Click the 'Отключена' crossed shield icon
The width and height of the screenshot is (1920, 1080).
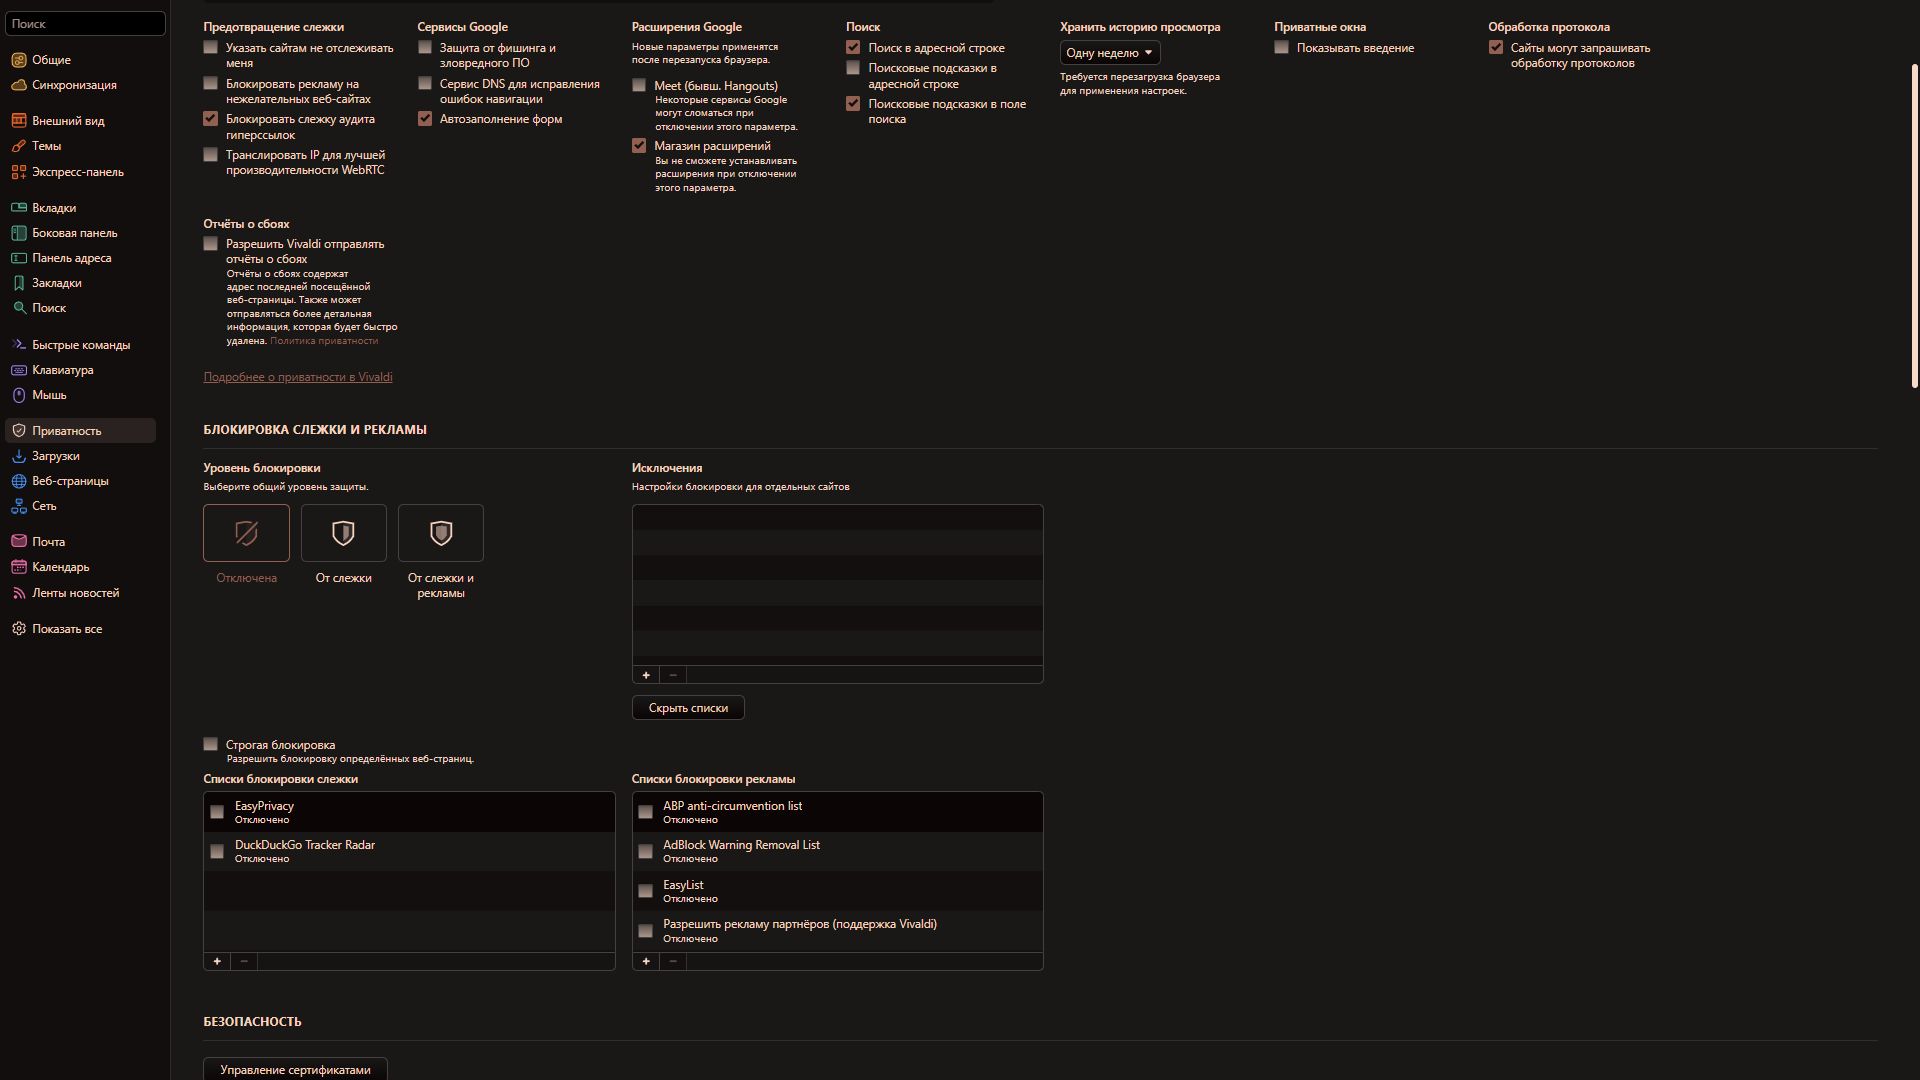click(x=246, y=533)
